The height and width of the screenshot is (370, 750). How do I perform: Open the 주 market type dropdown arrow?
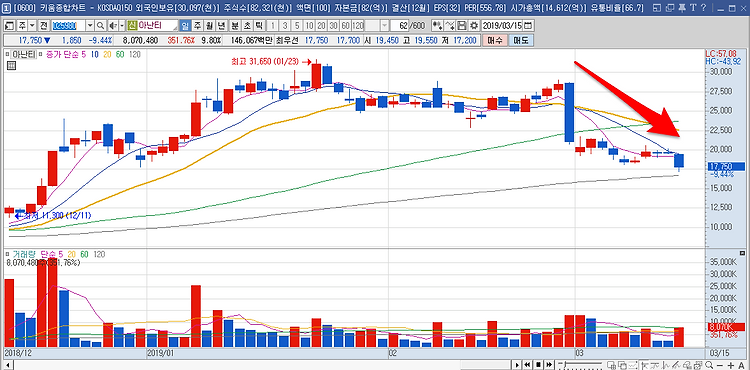tap(32, 25)
